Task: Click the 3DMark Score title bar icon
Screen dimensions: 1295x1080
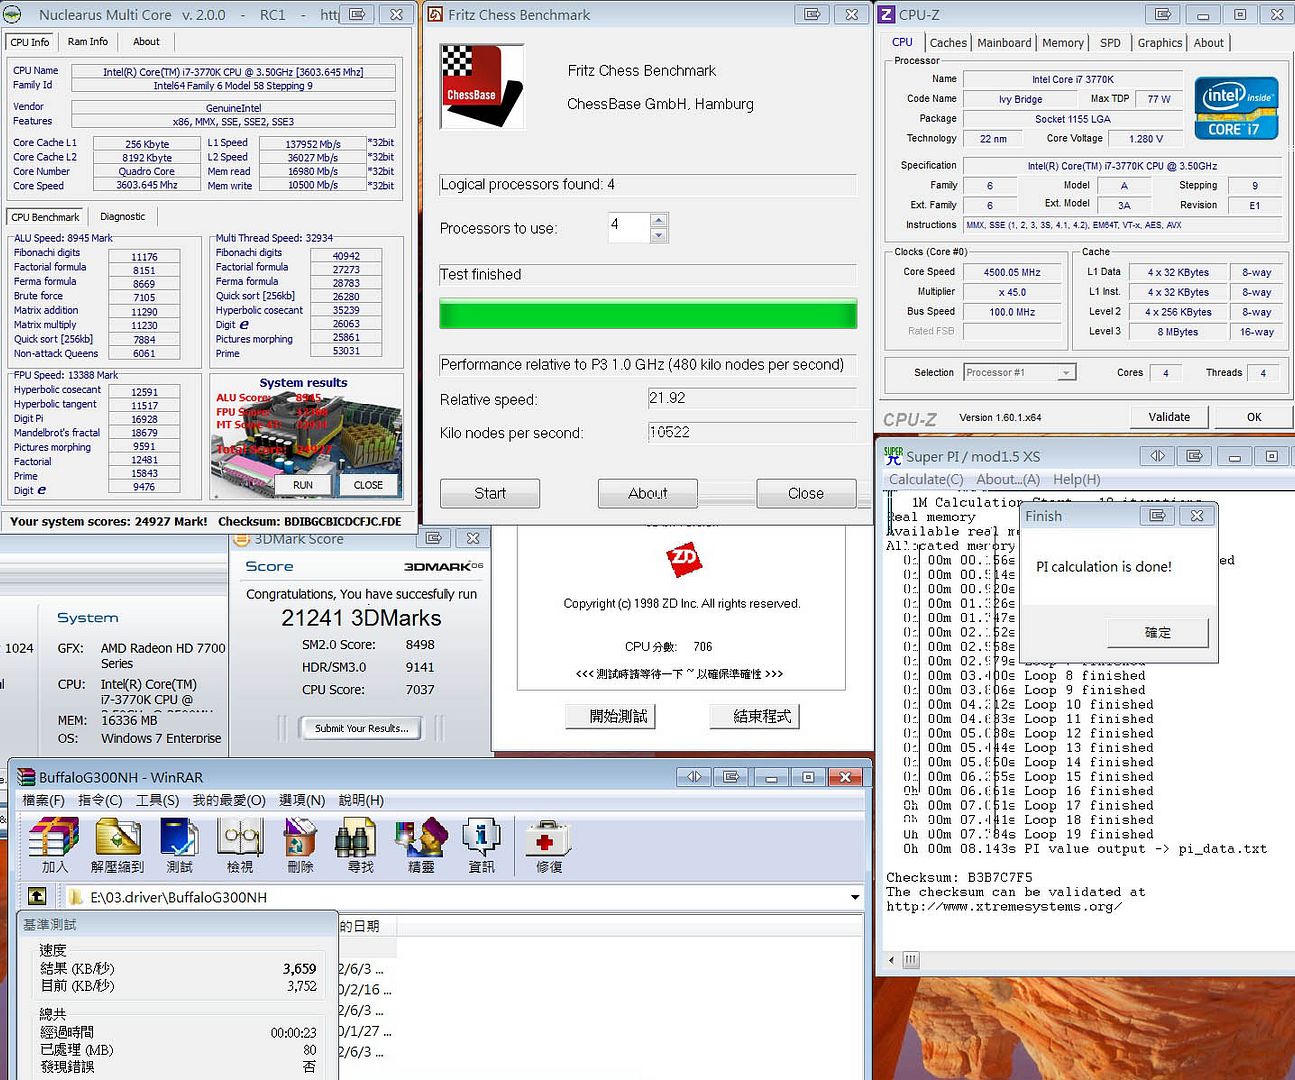Action: point(241,539)
